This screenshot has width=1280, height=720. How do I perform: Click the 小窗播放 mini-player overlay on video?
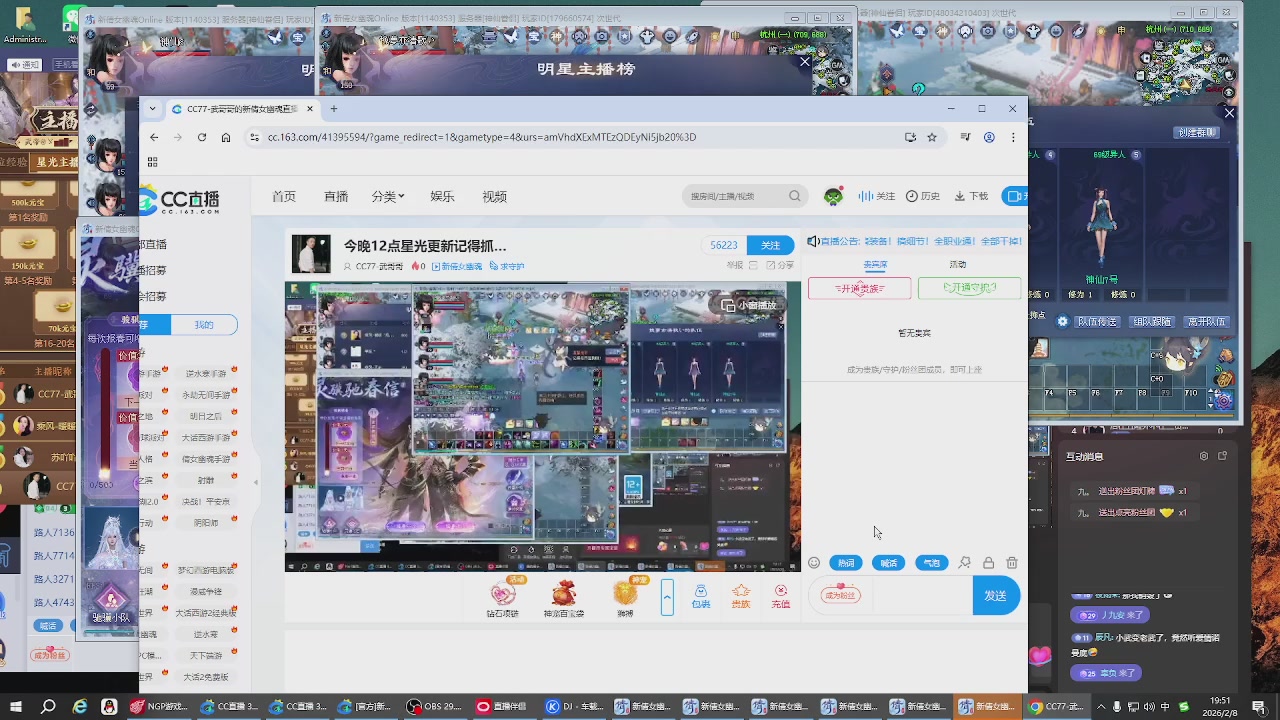(x=749, y=305)
